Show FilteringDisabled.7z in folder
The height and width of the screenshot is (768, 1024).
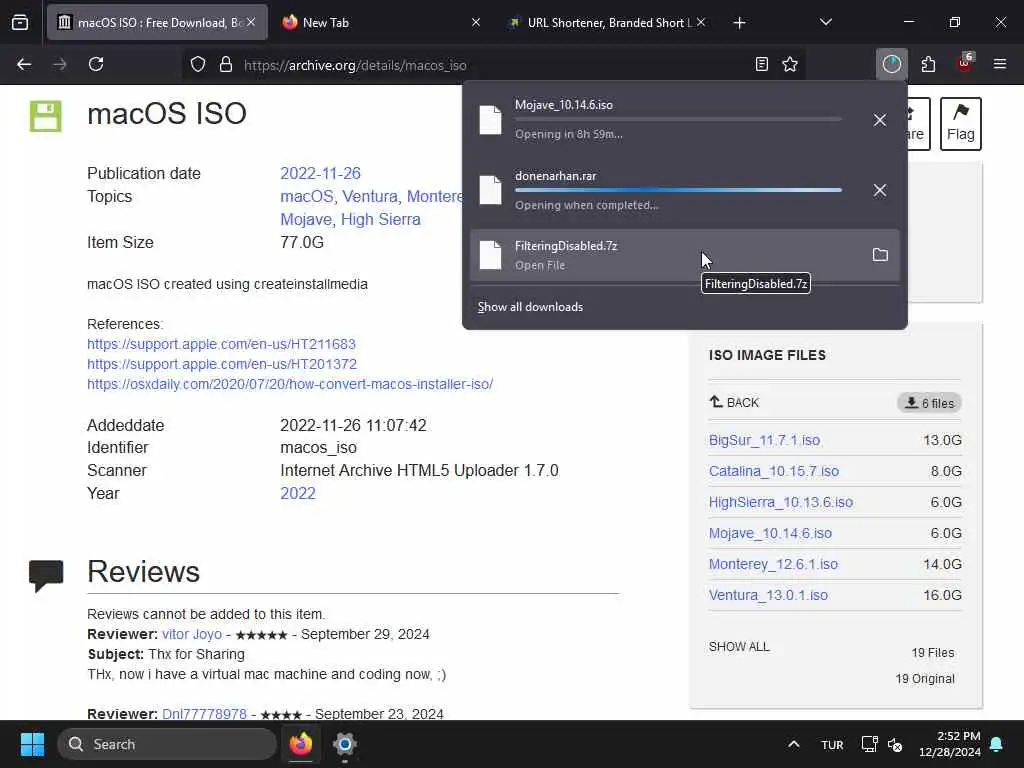coord(880,255)
